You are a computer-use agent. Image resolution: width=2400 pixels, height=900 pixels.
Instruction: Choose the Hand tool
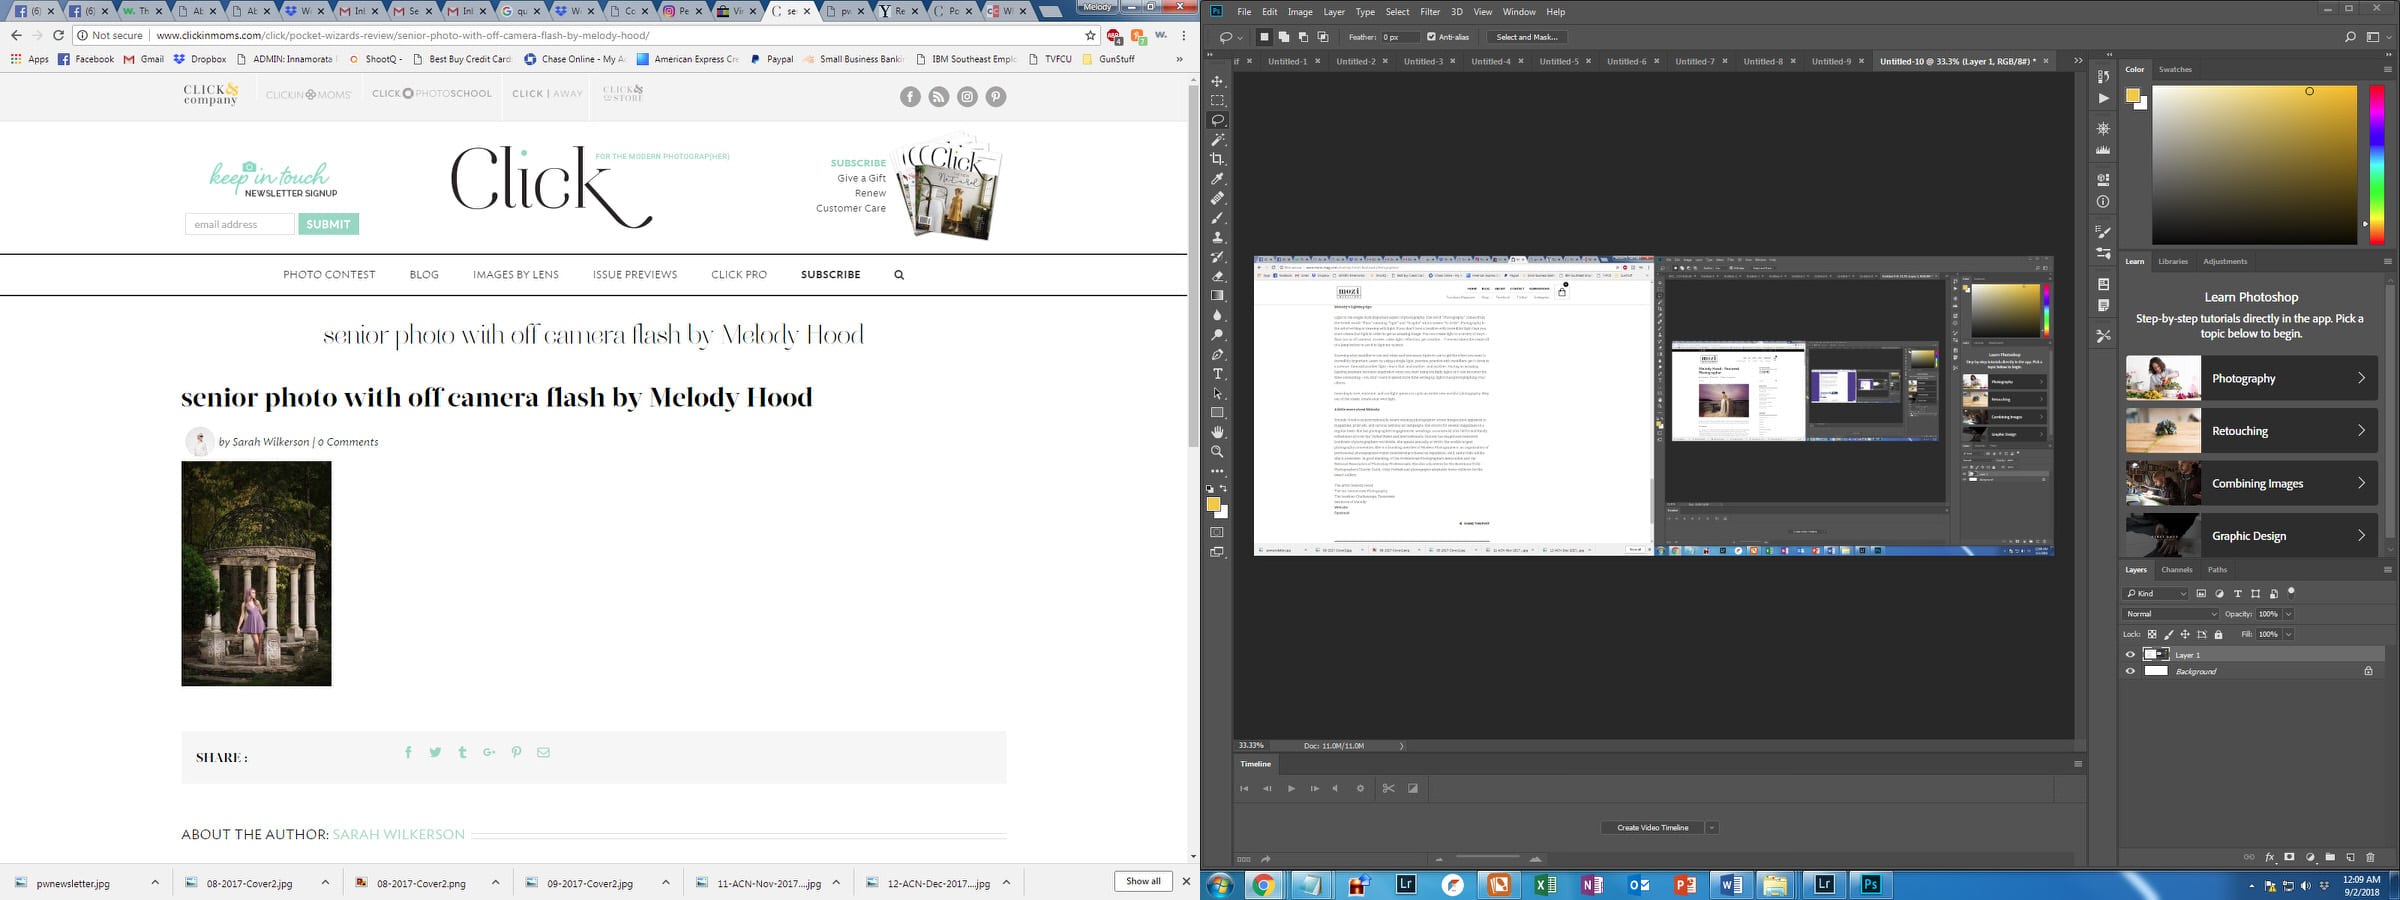tap(1217, 432)
